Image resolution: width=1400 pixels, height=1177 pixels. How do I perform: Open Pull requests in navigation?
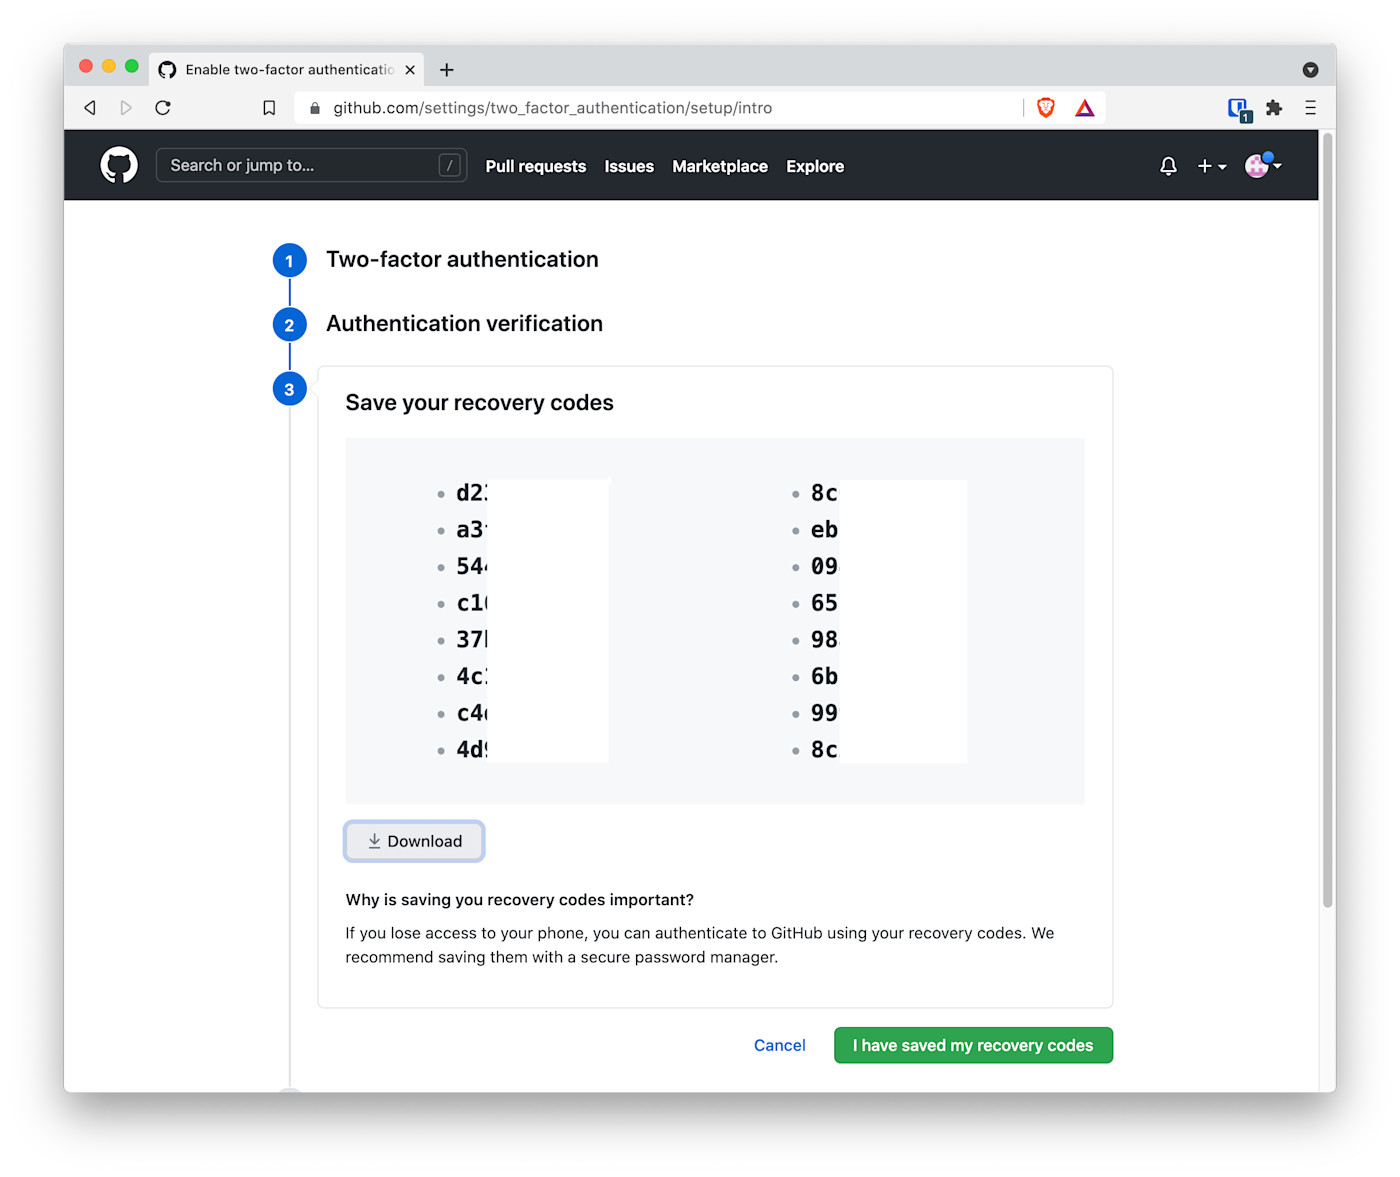pyautogui.click(x=535, y=166)
